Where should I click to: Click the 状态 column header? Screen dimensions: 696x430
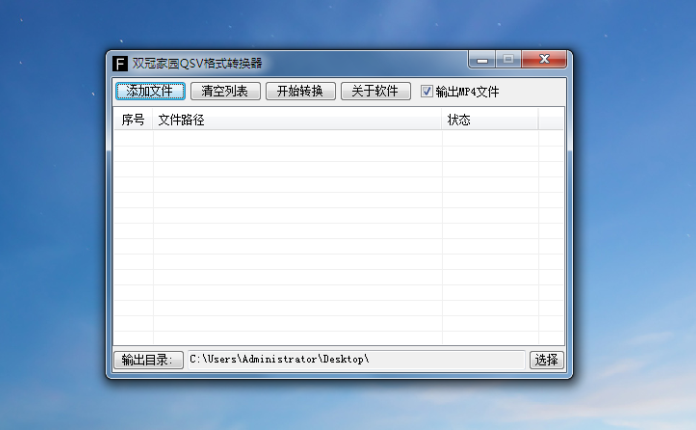click(490, 119)
